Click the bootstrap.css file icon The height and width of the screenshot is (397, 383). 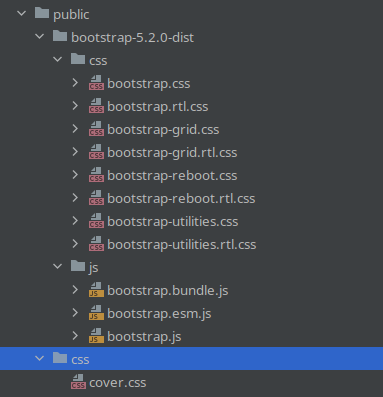(96, 83)
